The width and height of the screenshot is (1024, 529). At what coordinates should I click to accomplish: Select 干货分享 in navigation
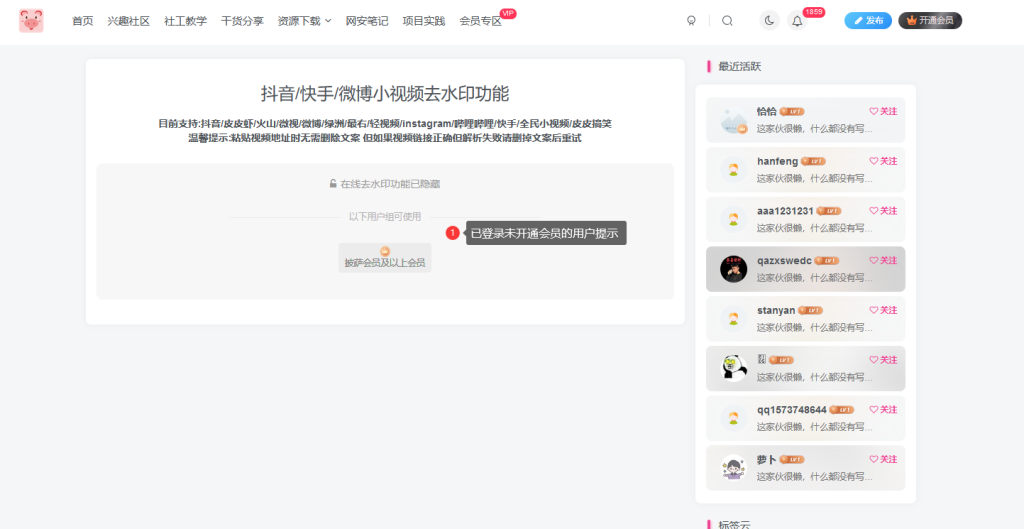click(x=242, y=21)
